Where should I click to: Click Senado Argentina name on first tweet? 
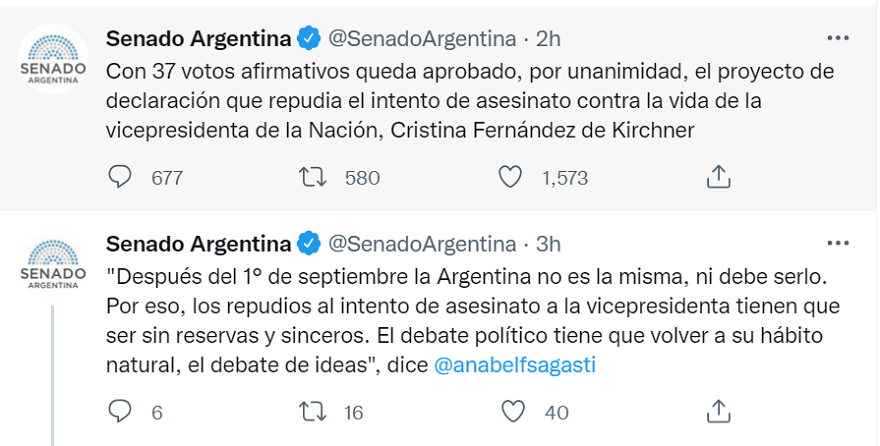point(198,39)
